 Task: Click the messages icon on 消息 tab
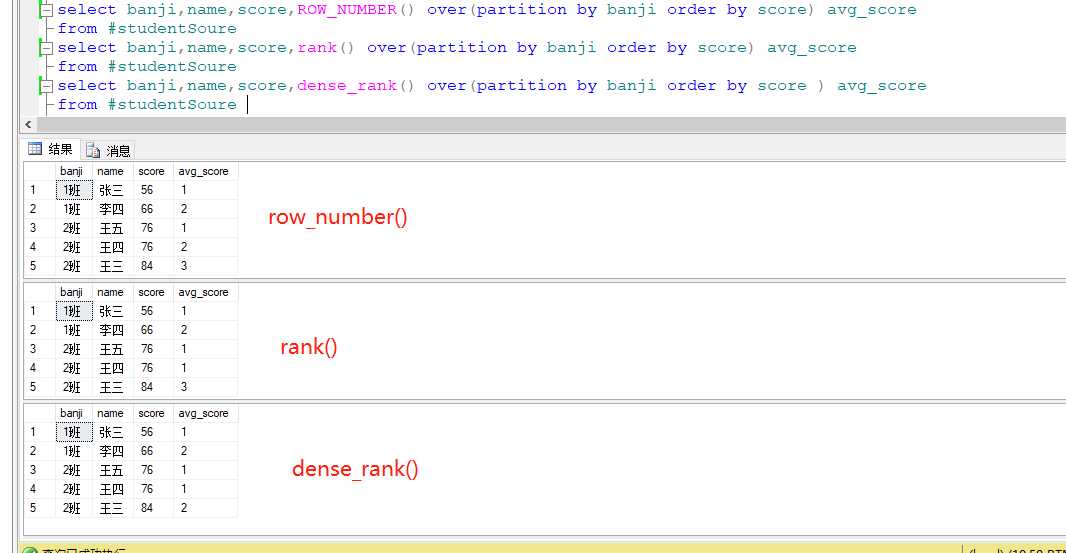pos(94,151)
